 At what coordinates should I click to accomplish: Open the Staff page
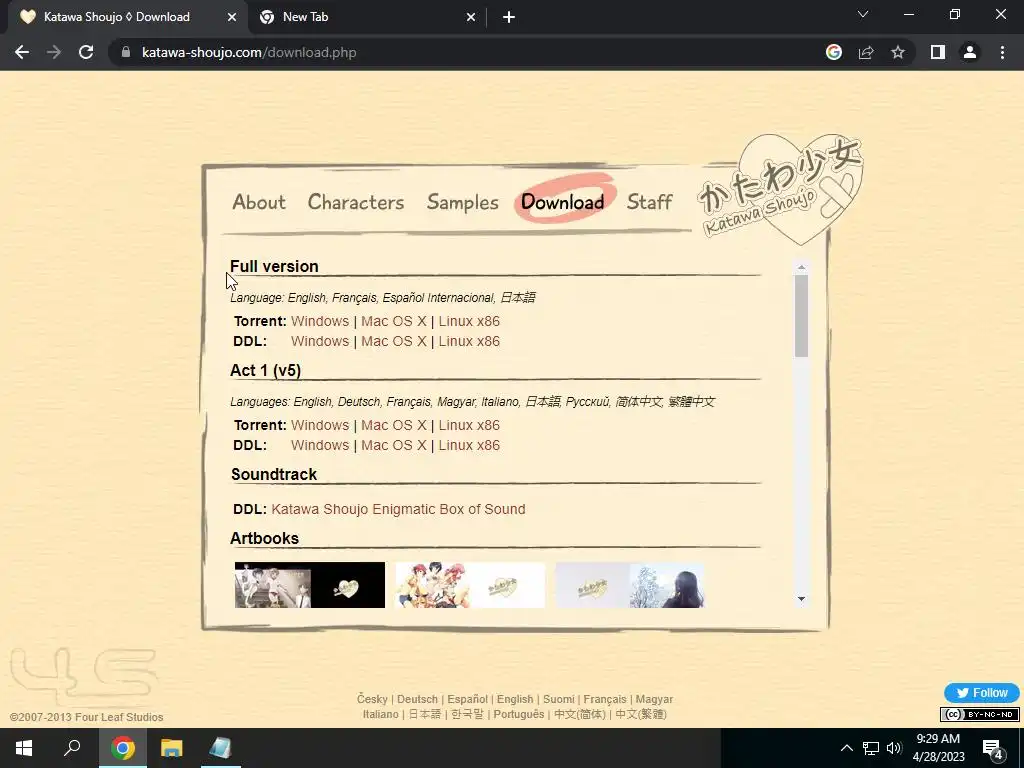click(x=650, y=202)
